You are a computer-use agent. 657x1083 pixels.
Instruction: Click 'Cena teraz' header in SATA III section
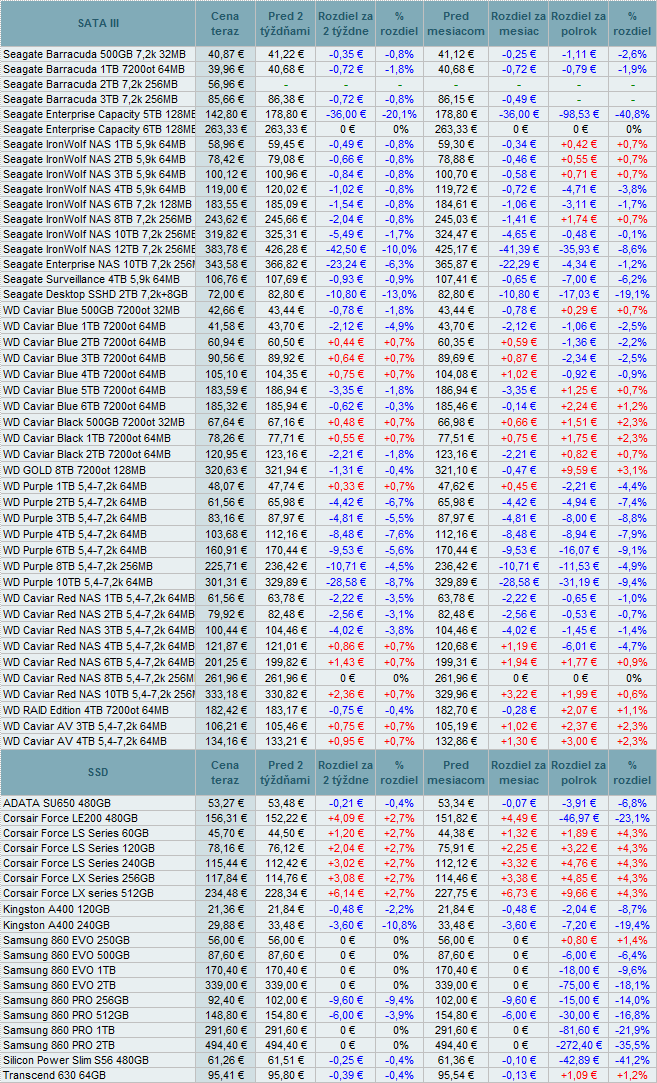(x=225, y=23)
